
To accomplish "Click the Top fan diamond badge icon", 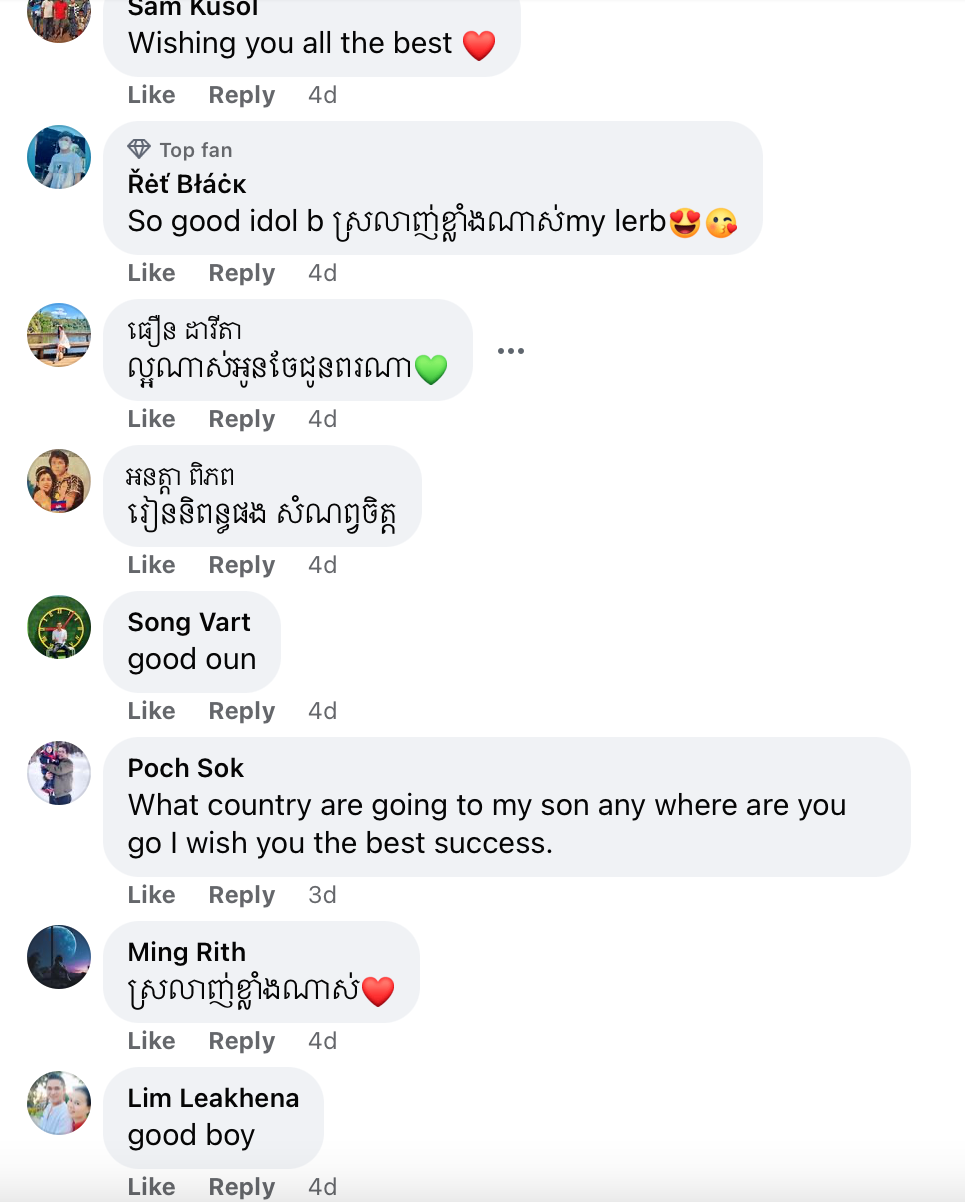I will (139, 150).
